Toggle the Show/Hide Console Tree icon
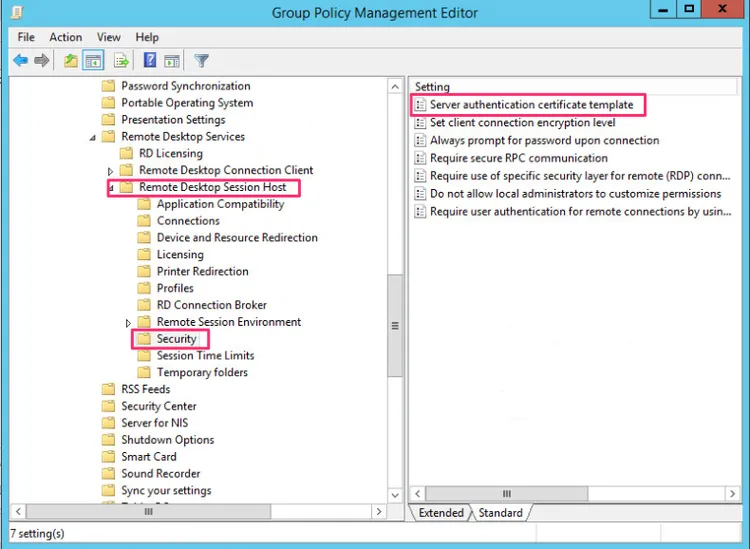Viewport: 750px width, 549px height. (x=93, y=61)
